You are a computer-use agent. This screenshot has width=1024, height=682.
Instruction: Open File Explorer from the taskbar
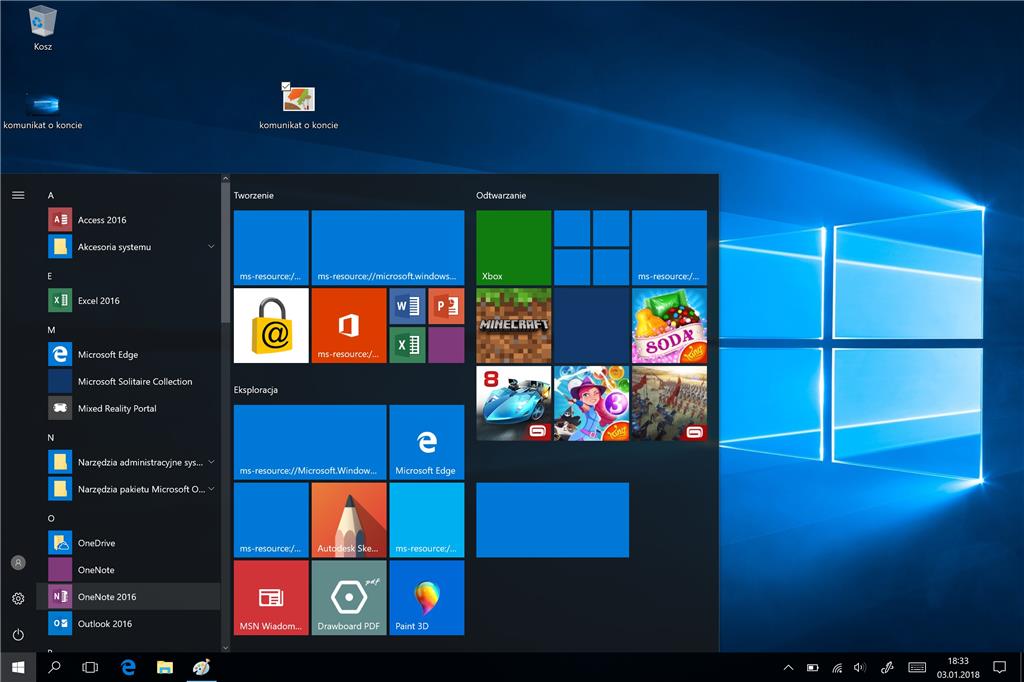coord(165,667)
